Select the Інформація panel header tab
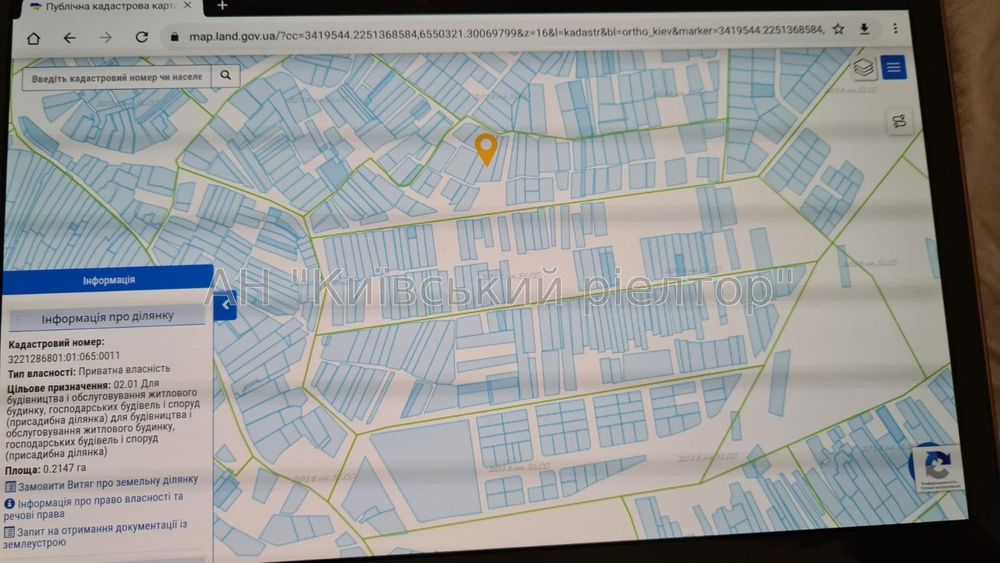Viewport: 1000px width, 563px height. pyautogui.click(x=108, y=281)
